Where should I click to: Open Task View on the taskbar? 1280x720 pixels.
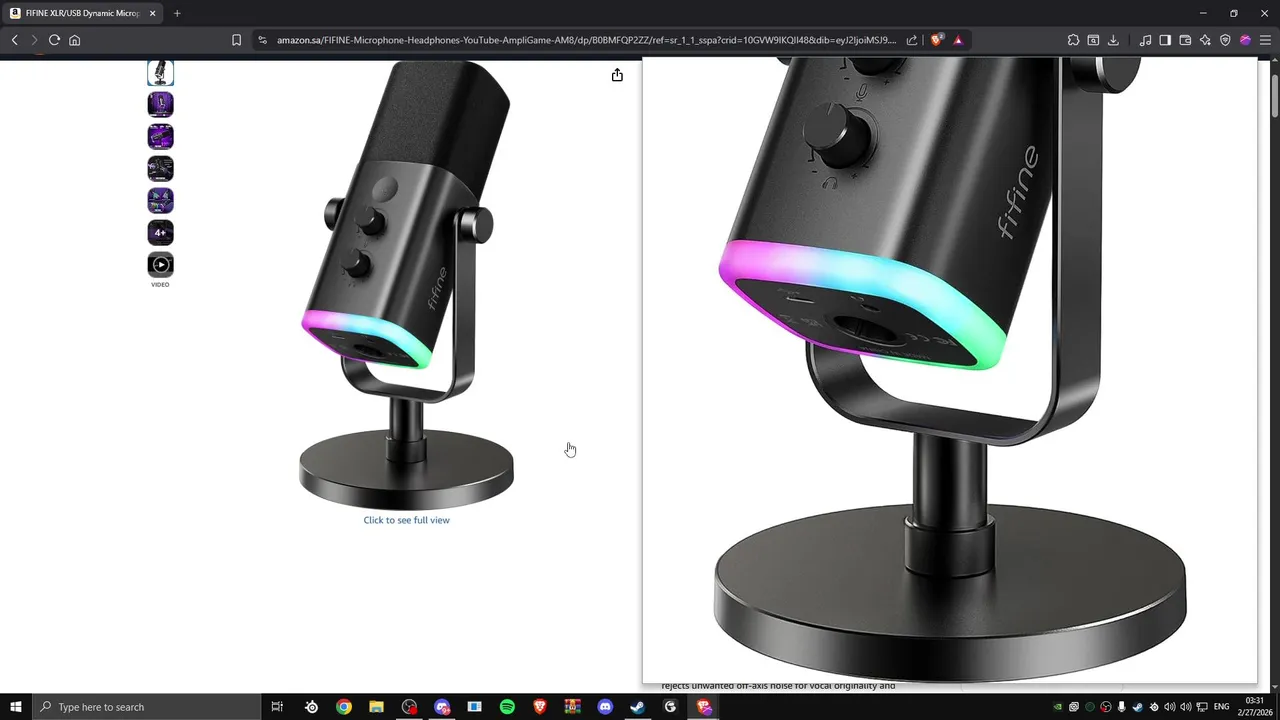click(277, 707)
